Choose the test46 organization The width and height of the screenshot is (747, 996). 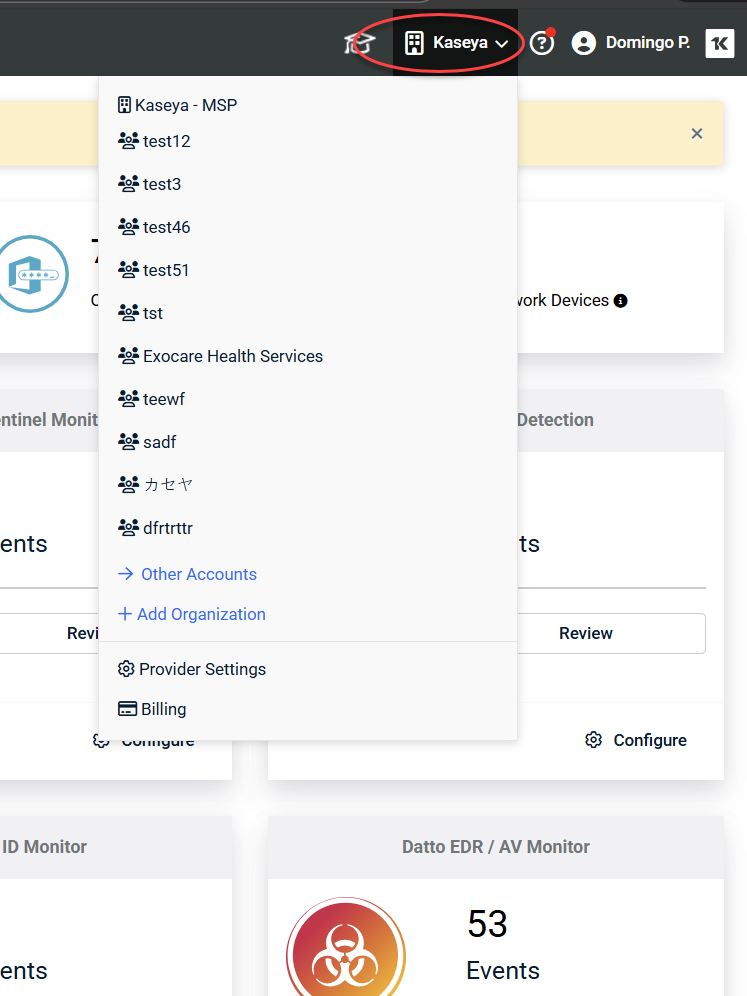pyautogui.click(x=165, y=227)
